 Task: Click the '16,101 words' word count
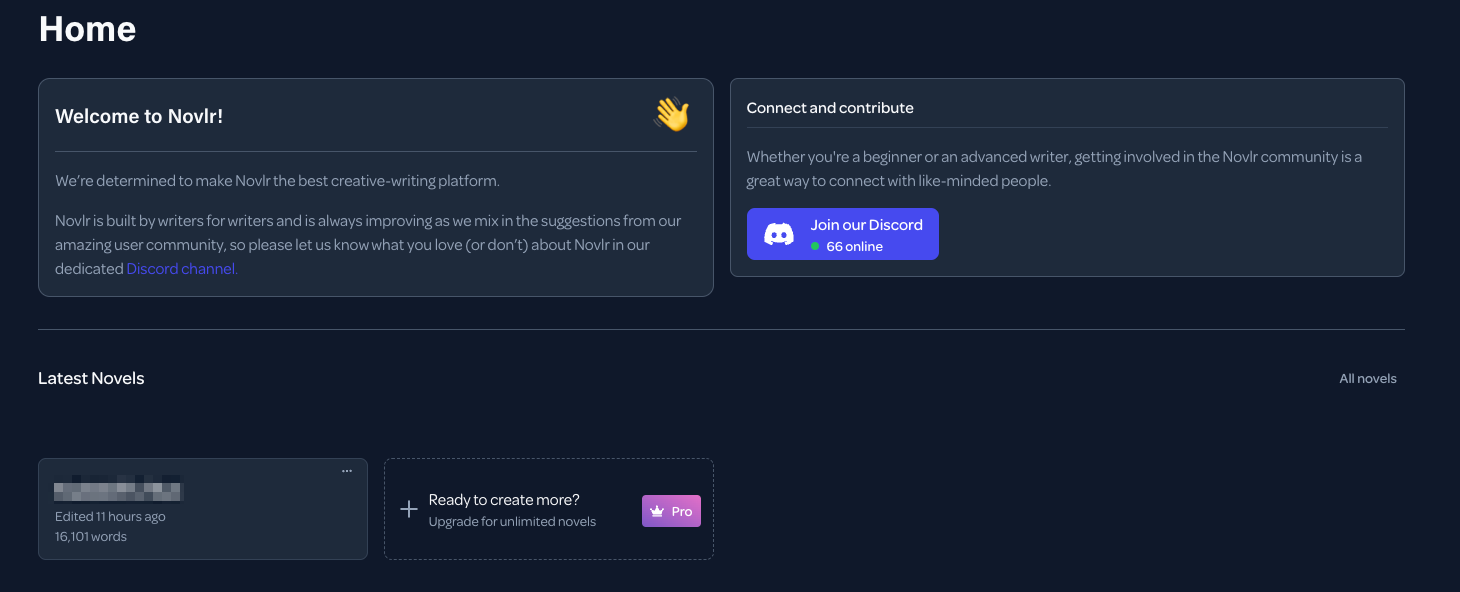click(x=91, y=536)
